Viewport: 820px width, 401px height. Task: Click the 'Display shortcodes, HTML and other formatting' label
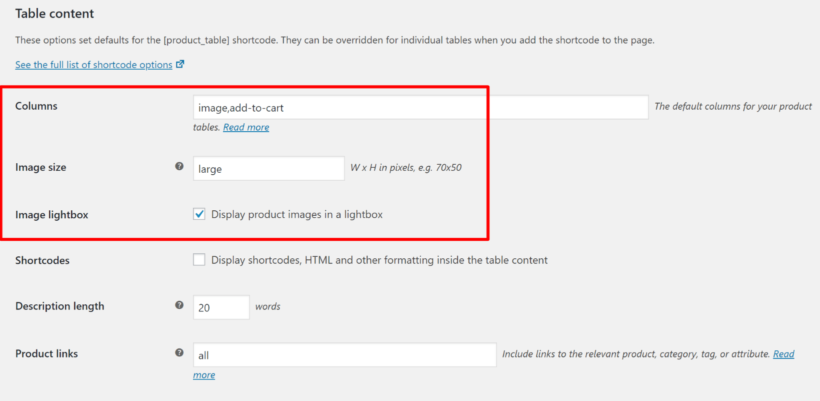tap(379, 260)
